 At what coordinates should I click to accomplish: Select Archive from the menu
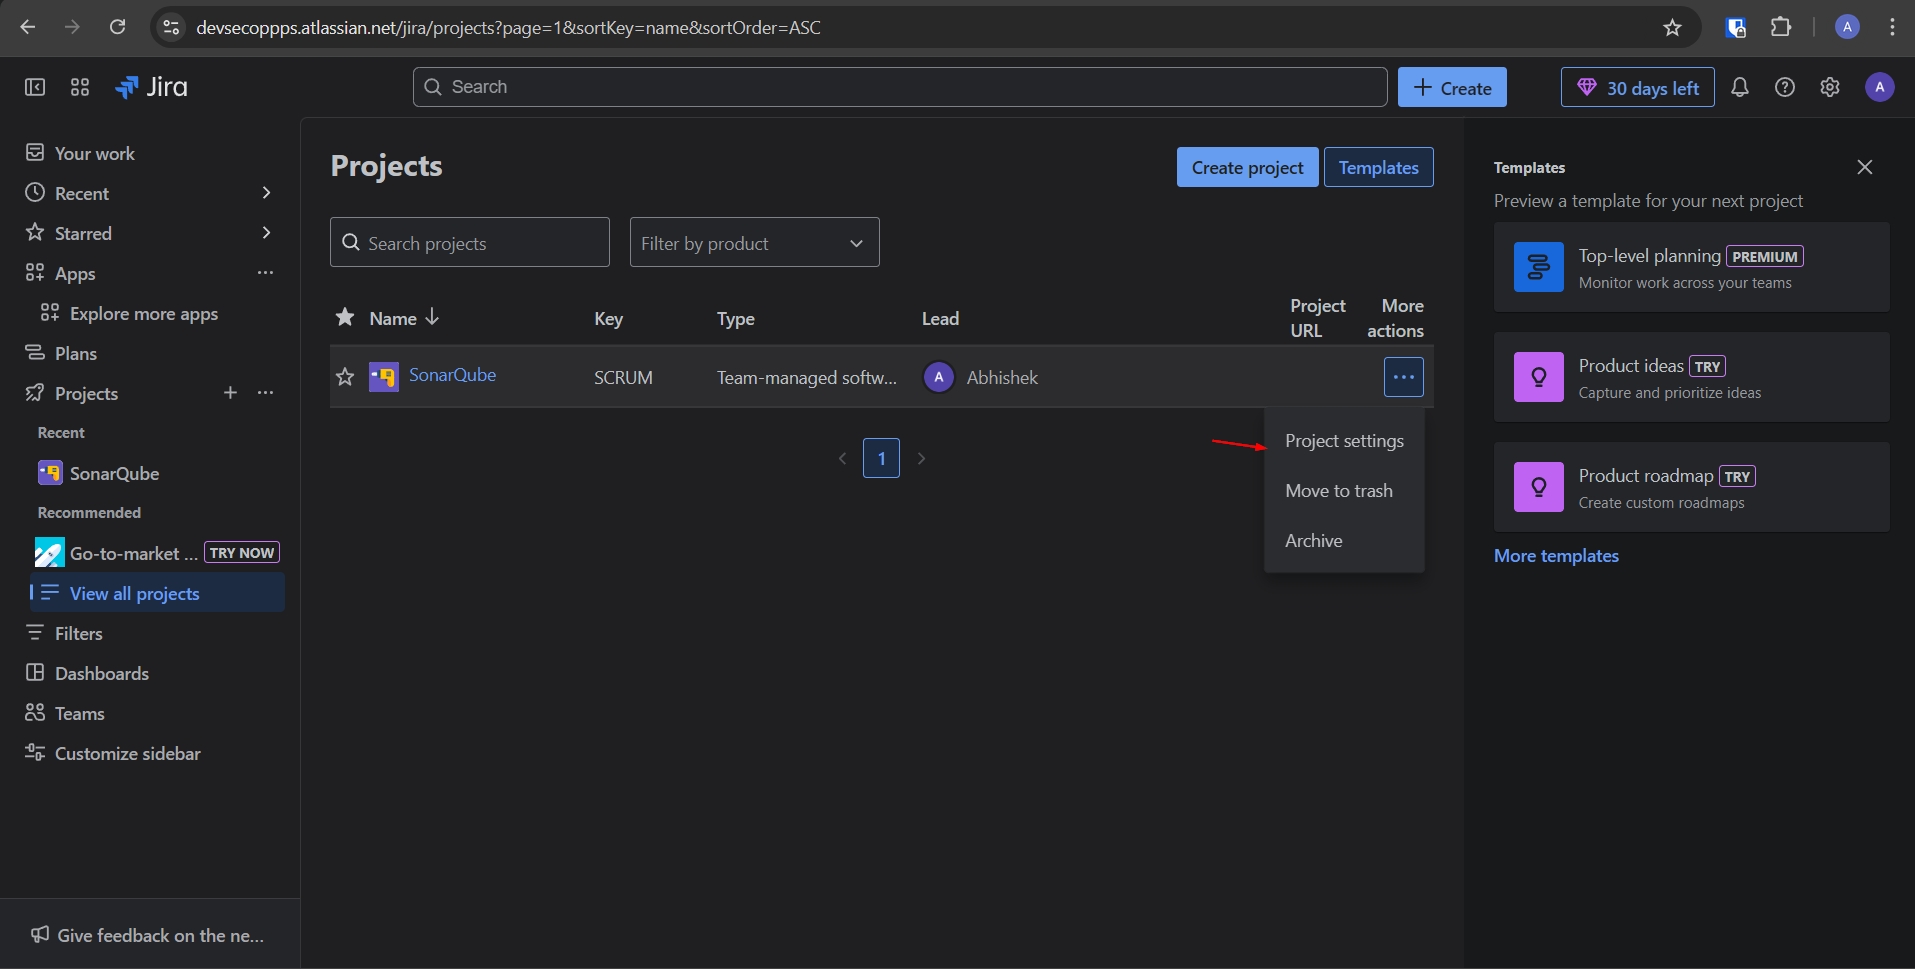(1344, 541)
